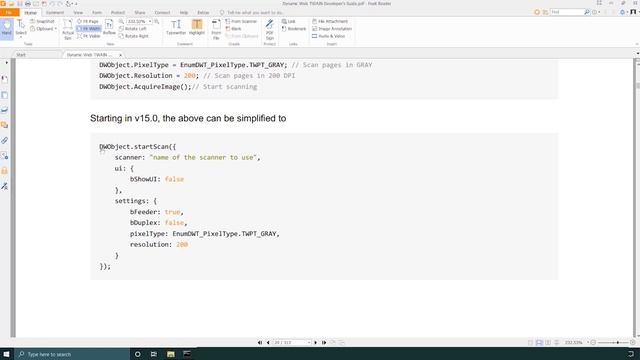
Task: Switch to the Home ribbon tab
Action: 30,13
